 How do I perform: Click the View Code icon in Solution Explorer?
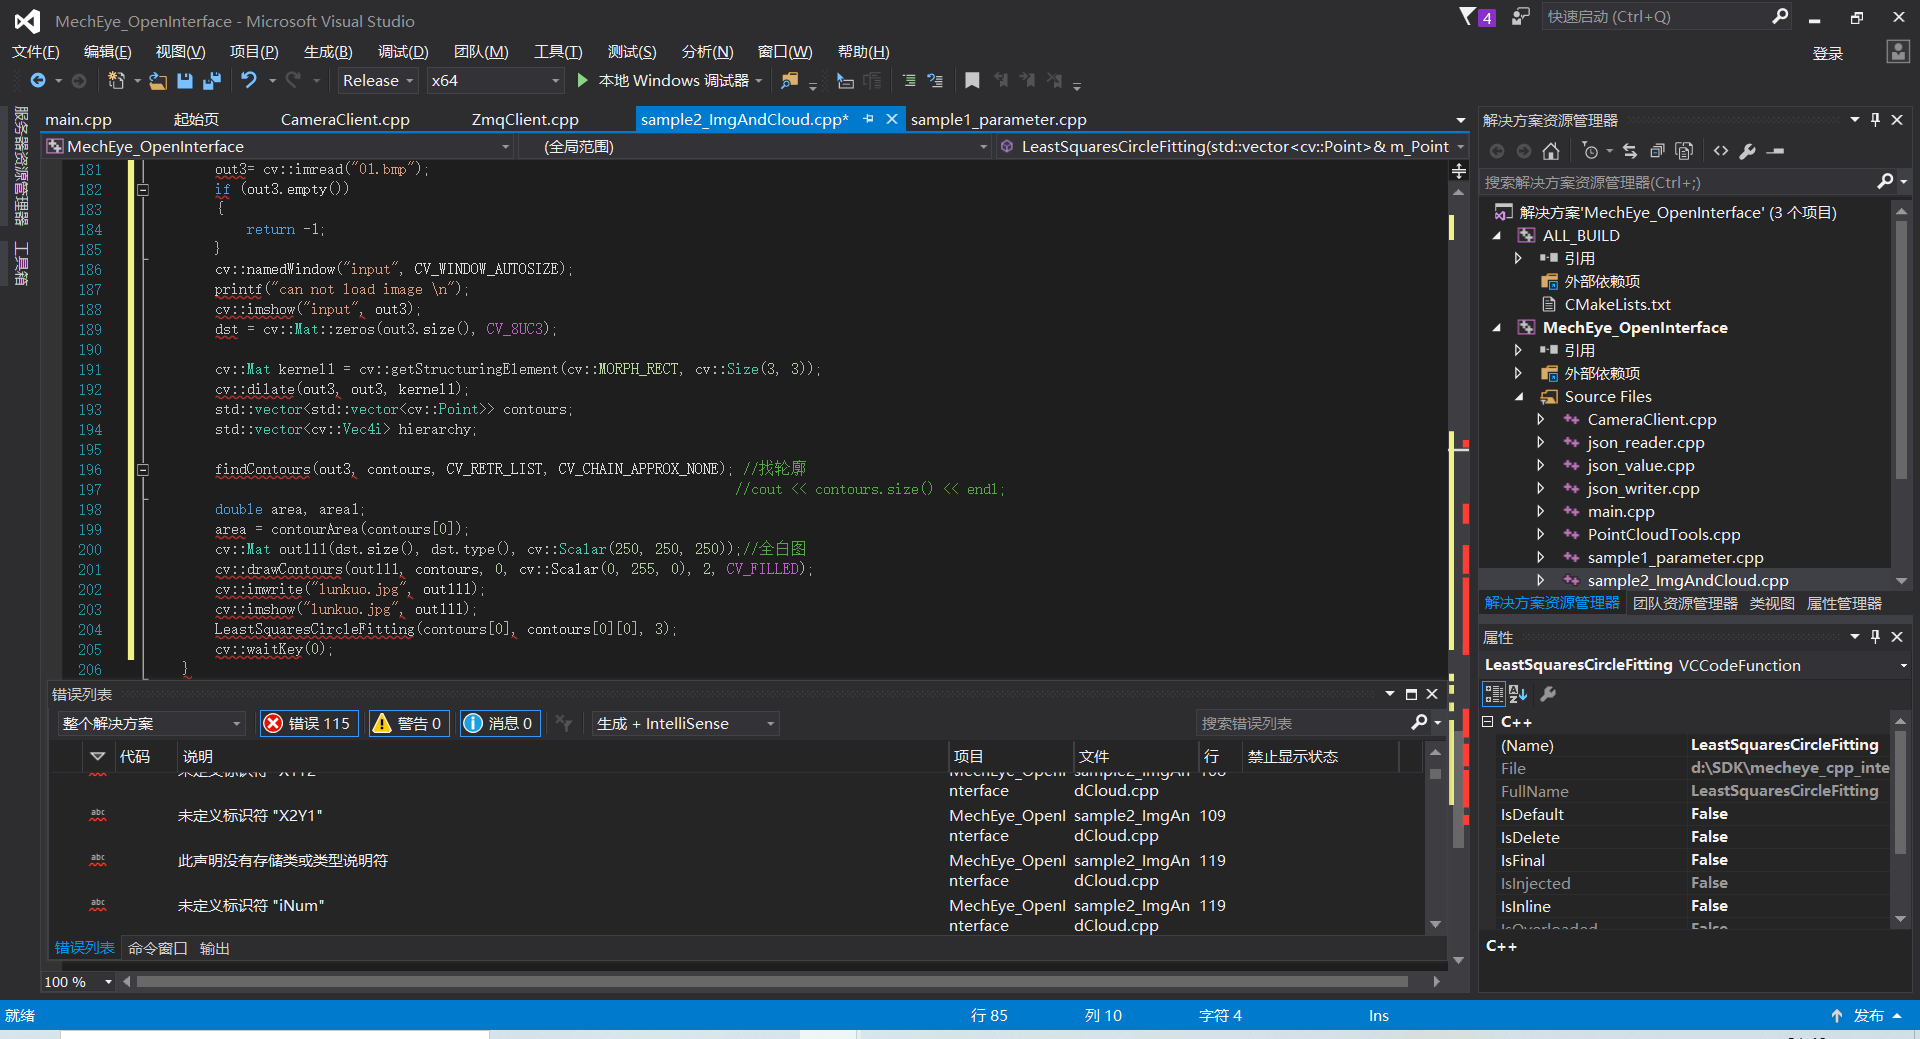(x=1721, y=151)
